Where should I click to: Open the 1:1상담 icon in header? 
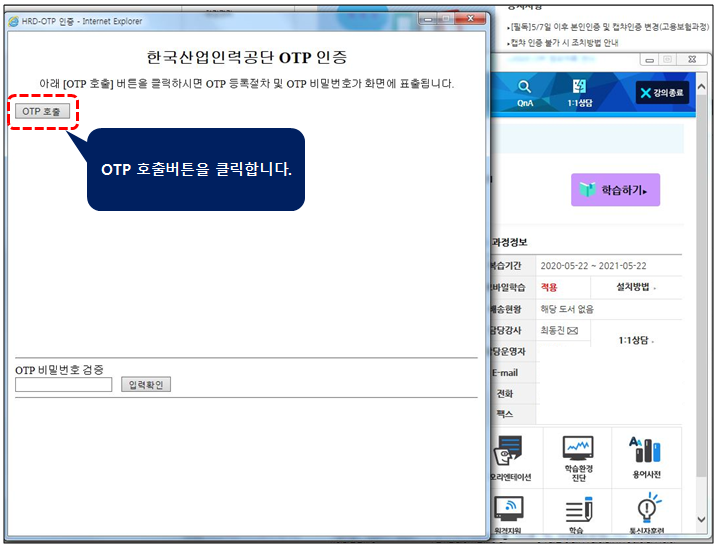pyautogui.click(x=579, y=90)
